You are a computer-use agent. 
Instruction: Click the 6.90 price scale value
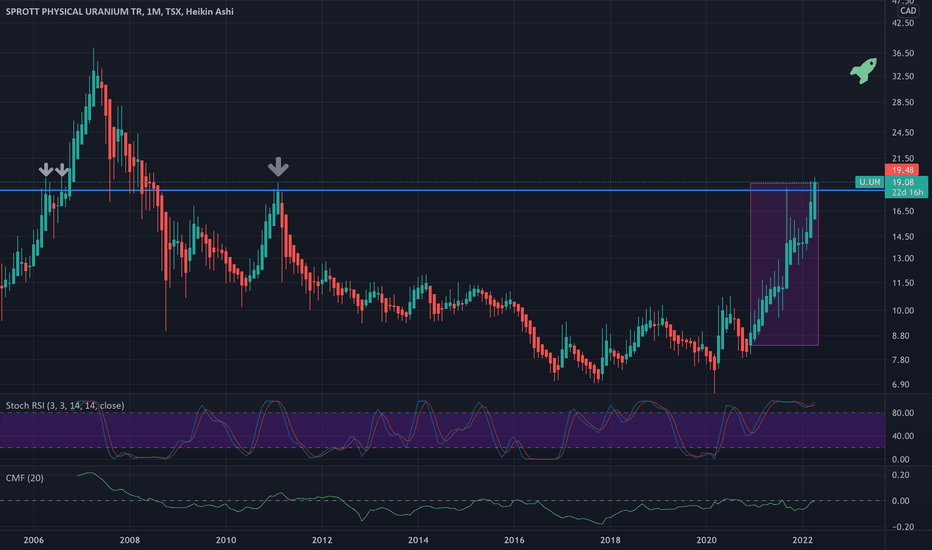tap(901, 385)
